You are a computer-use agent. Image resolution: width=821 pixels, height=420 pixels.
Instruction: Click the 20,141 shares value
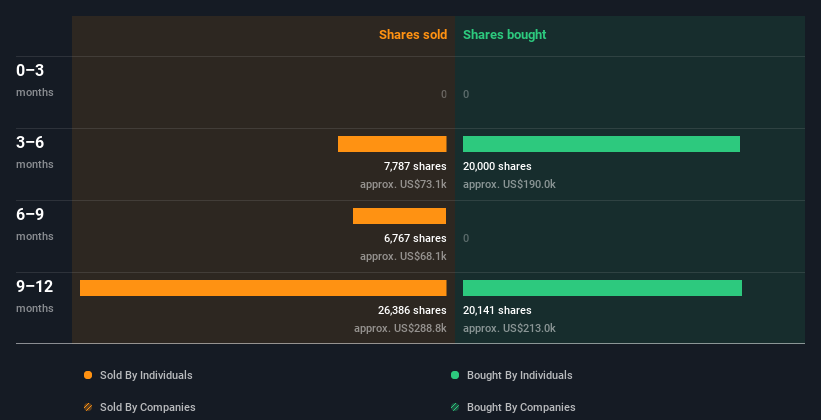pos(497,310)
